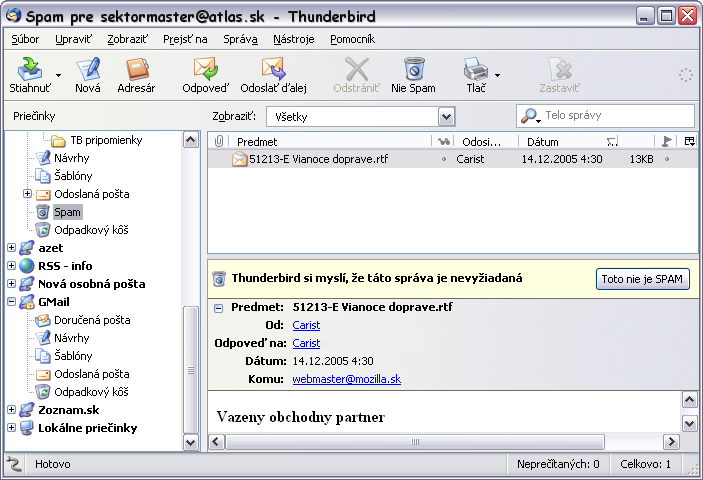Open the Zobraziť menu

[127, 39]
